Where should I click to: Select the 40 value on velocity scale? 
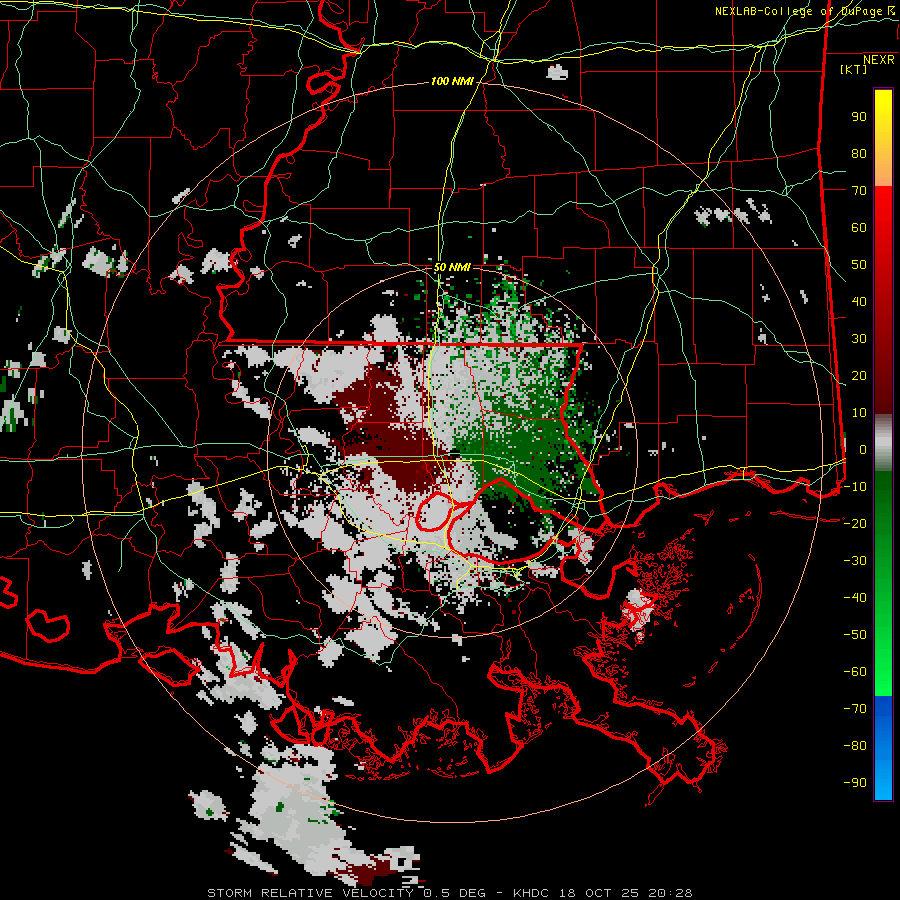pos(859,301)
